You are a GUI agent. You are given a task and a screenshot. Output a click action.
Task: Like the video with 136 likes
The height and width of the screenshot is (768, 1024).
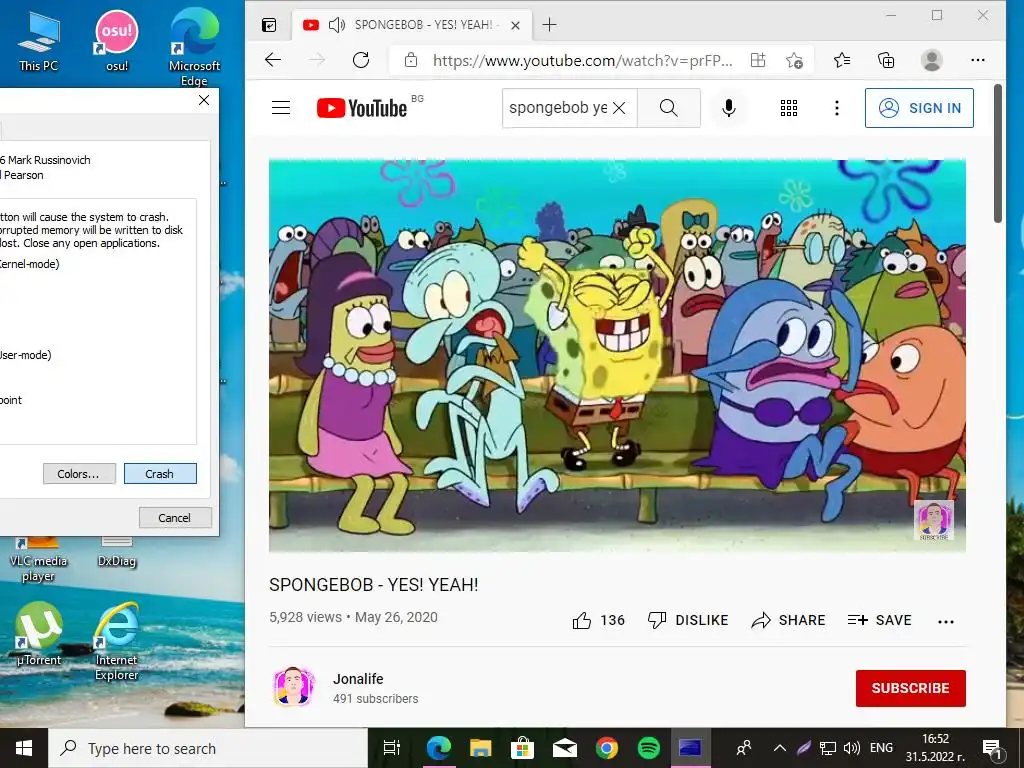pyautogui.click(x=598, y=620)
